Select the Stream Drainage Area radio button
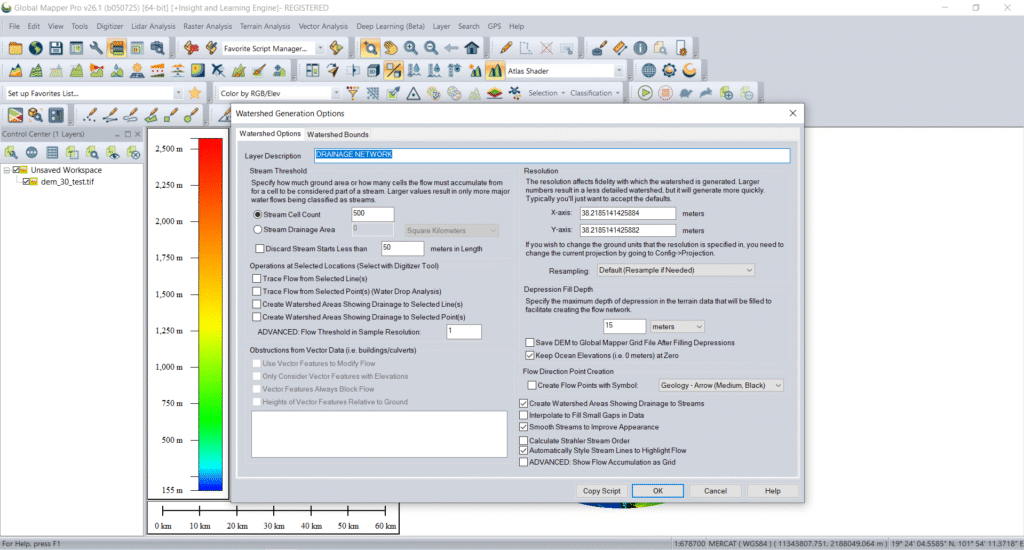Screen dimensions: 1024x550 257,229
